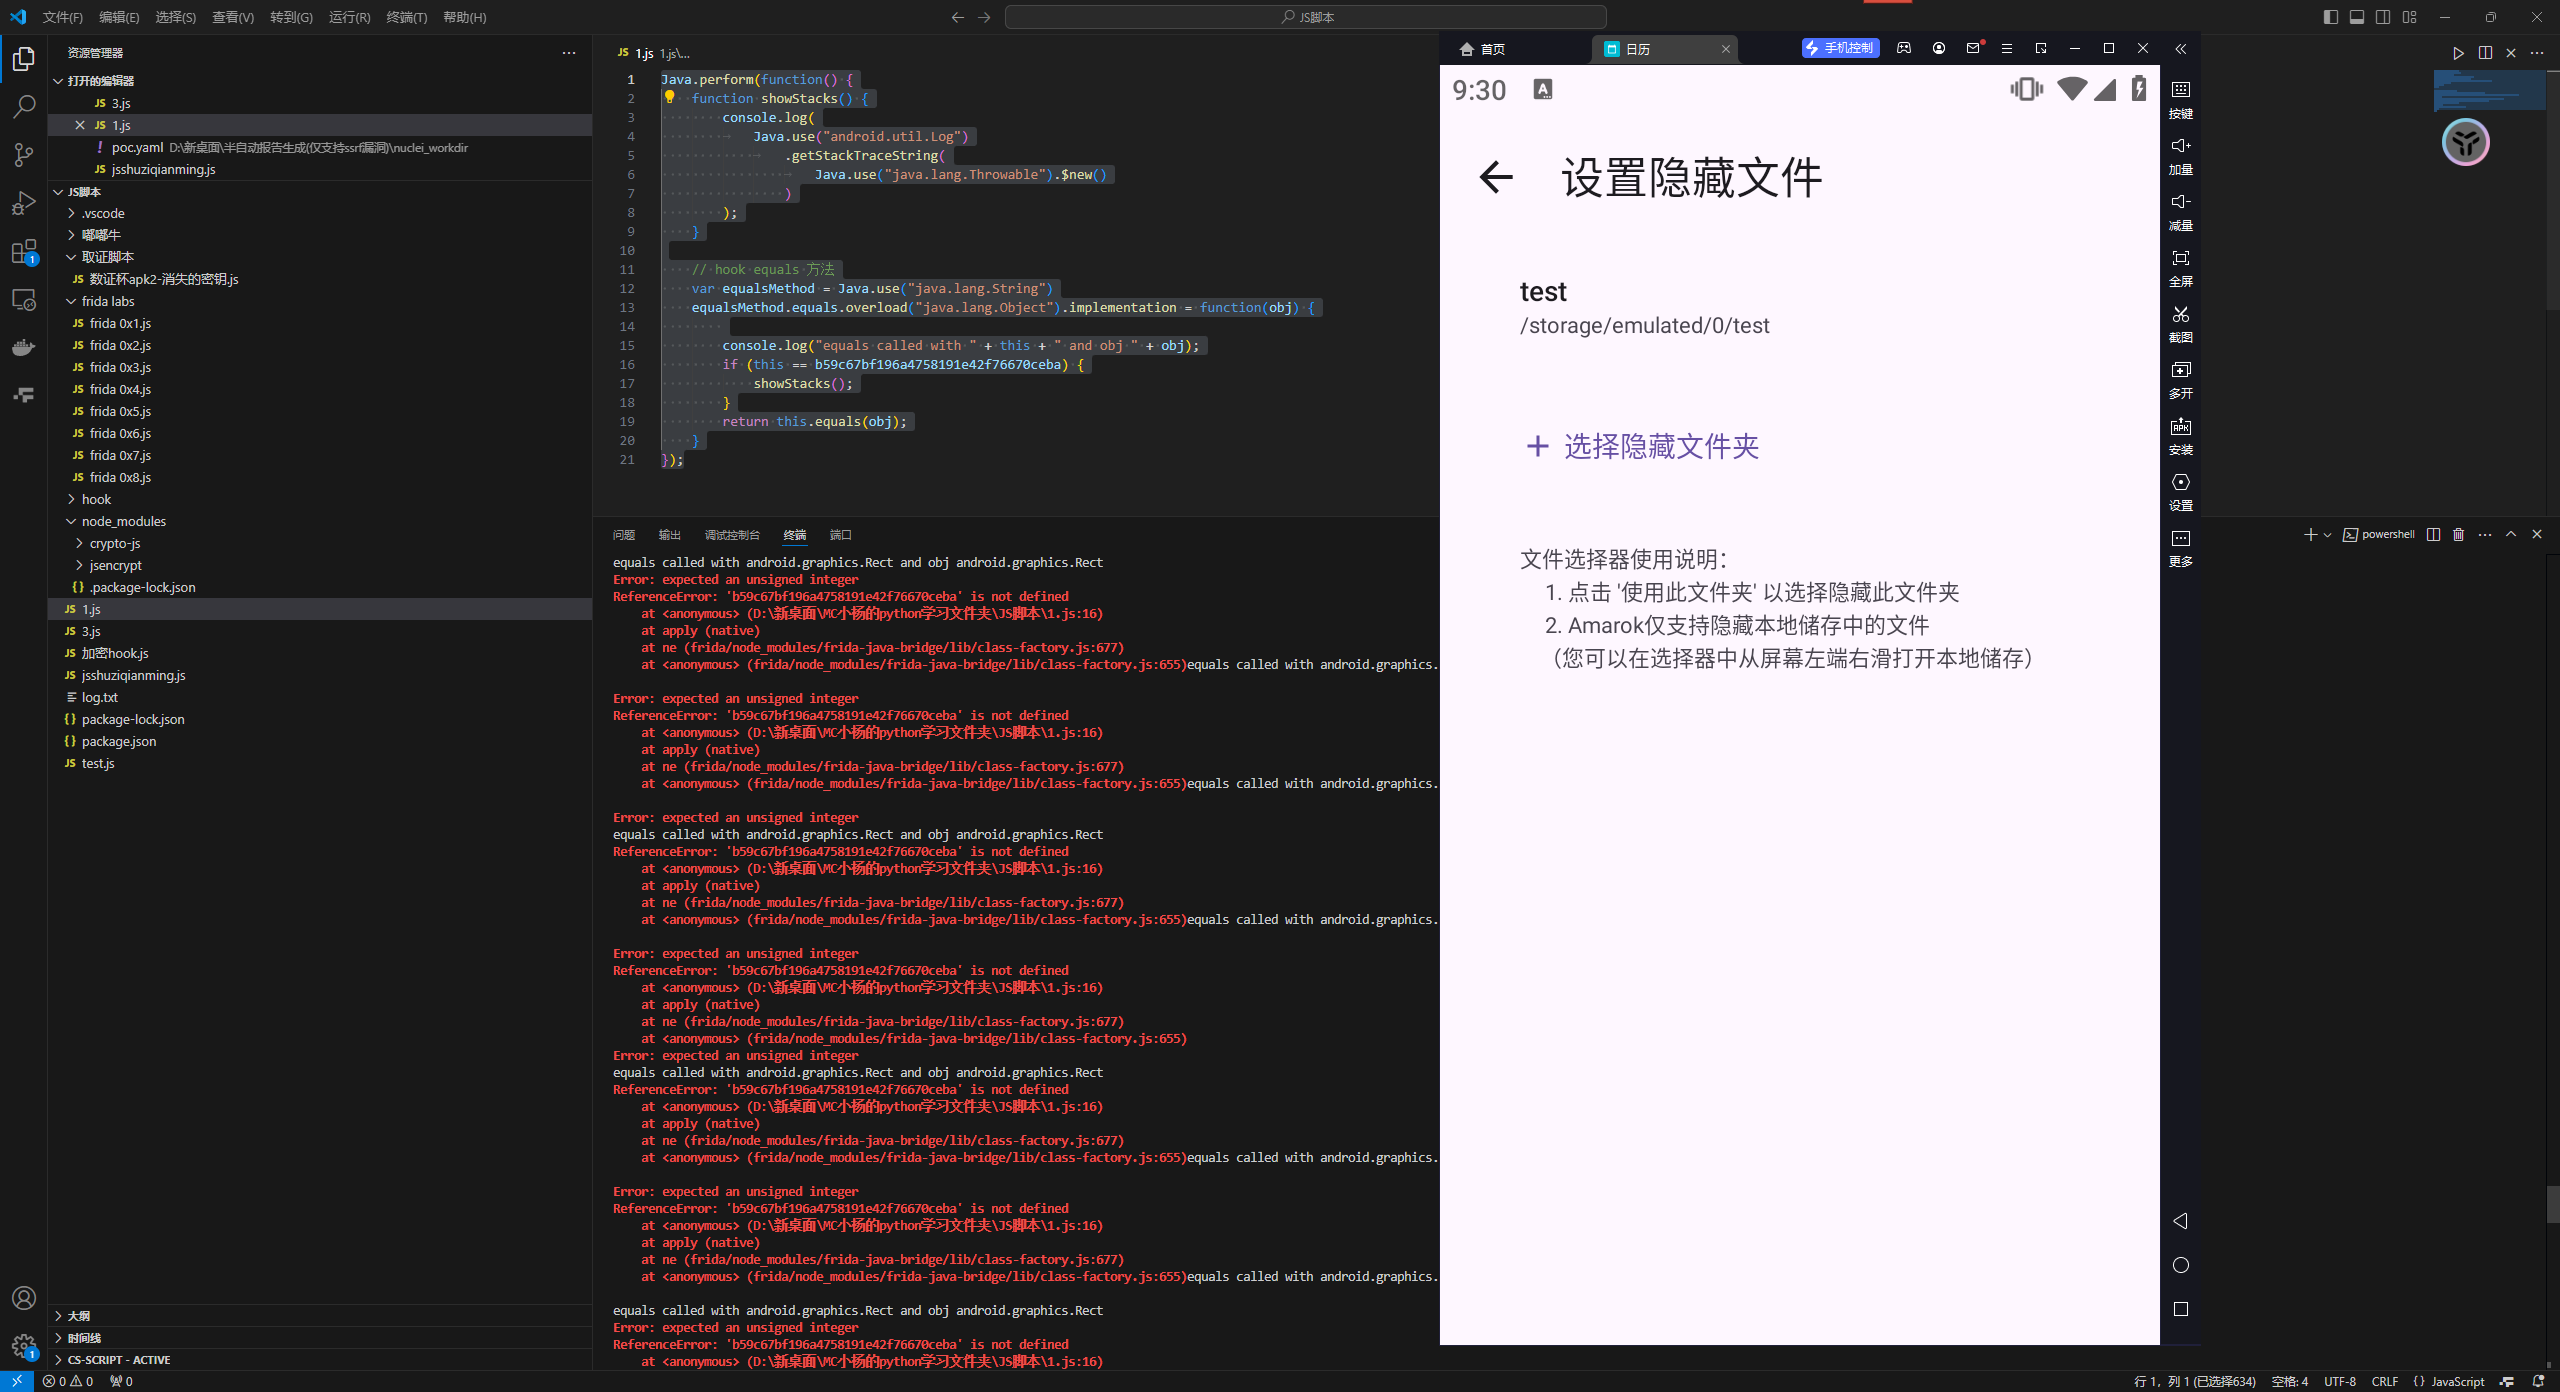
Task: Expand the hook folder
Action: tap(96, 499)
